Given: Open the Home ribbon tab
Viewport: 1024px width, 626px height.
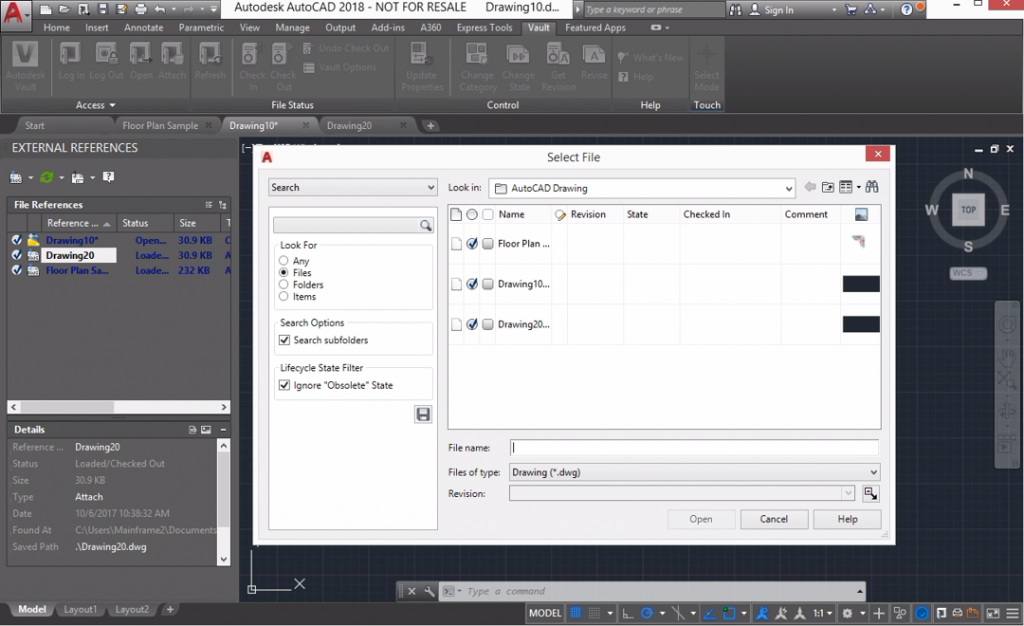Looking at the screenshot, I should [x=57, y=27].
